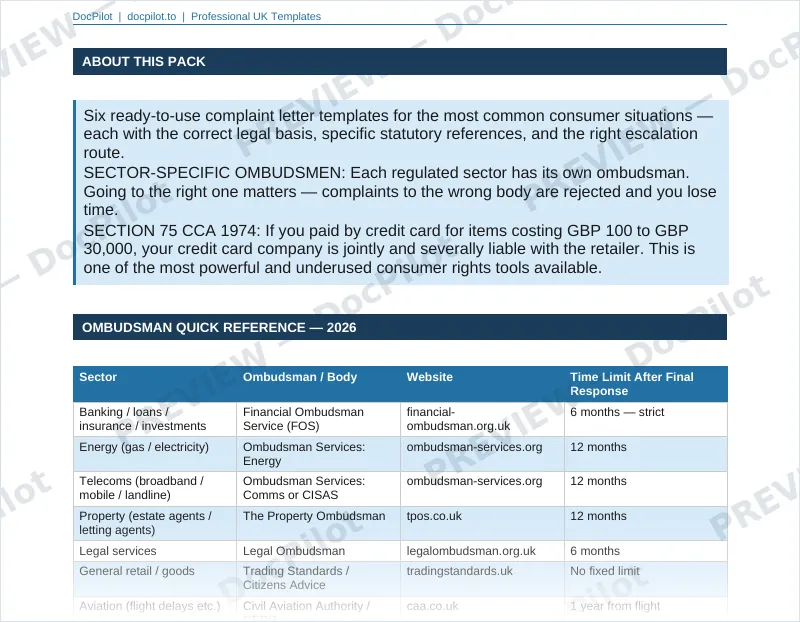Screen dimensions: 800x622
Task: Click 'Professional UK Templates' header text
Action: coord(256,16)
